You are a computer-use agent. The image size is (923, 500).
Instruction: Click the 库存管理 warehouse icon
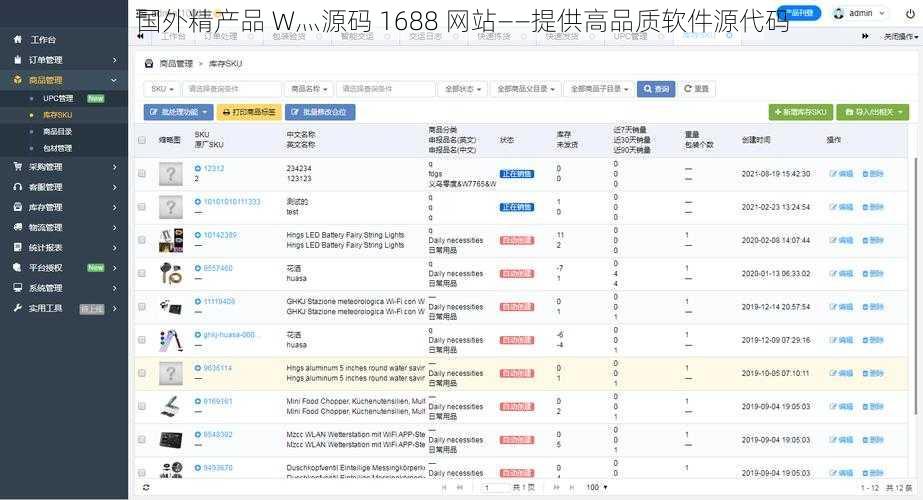[18, 207]
